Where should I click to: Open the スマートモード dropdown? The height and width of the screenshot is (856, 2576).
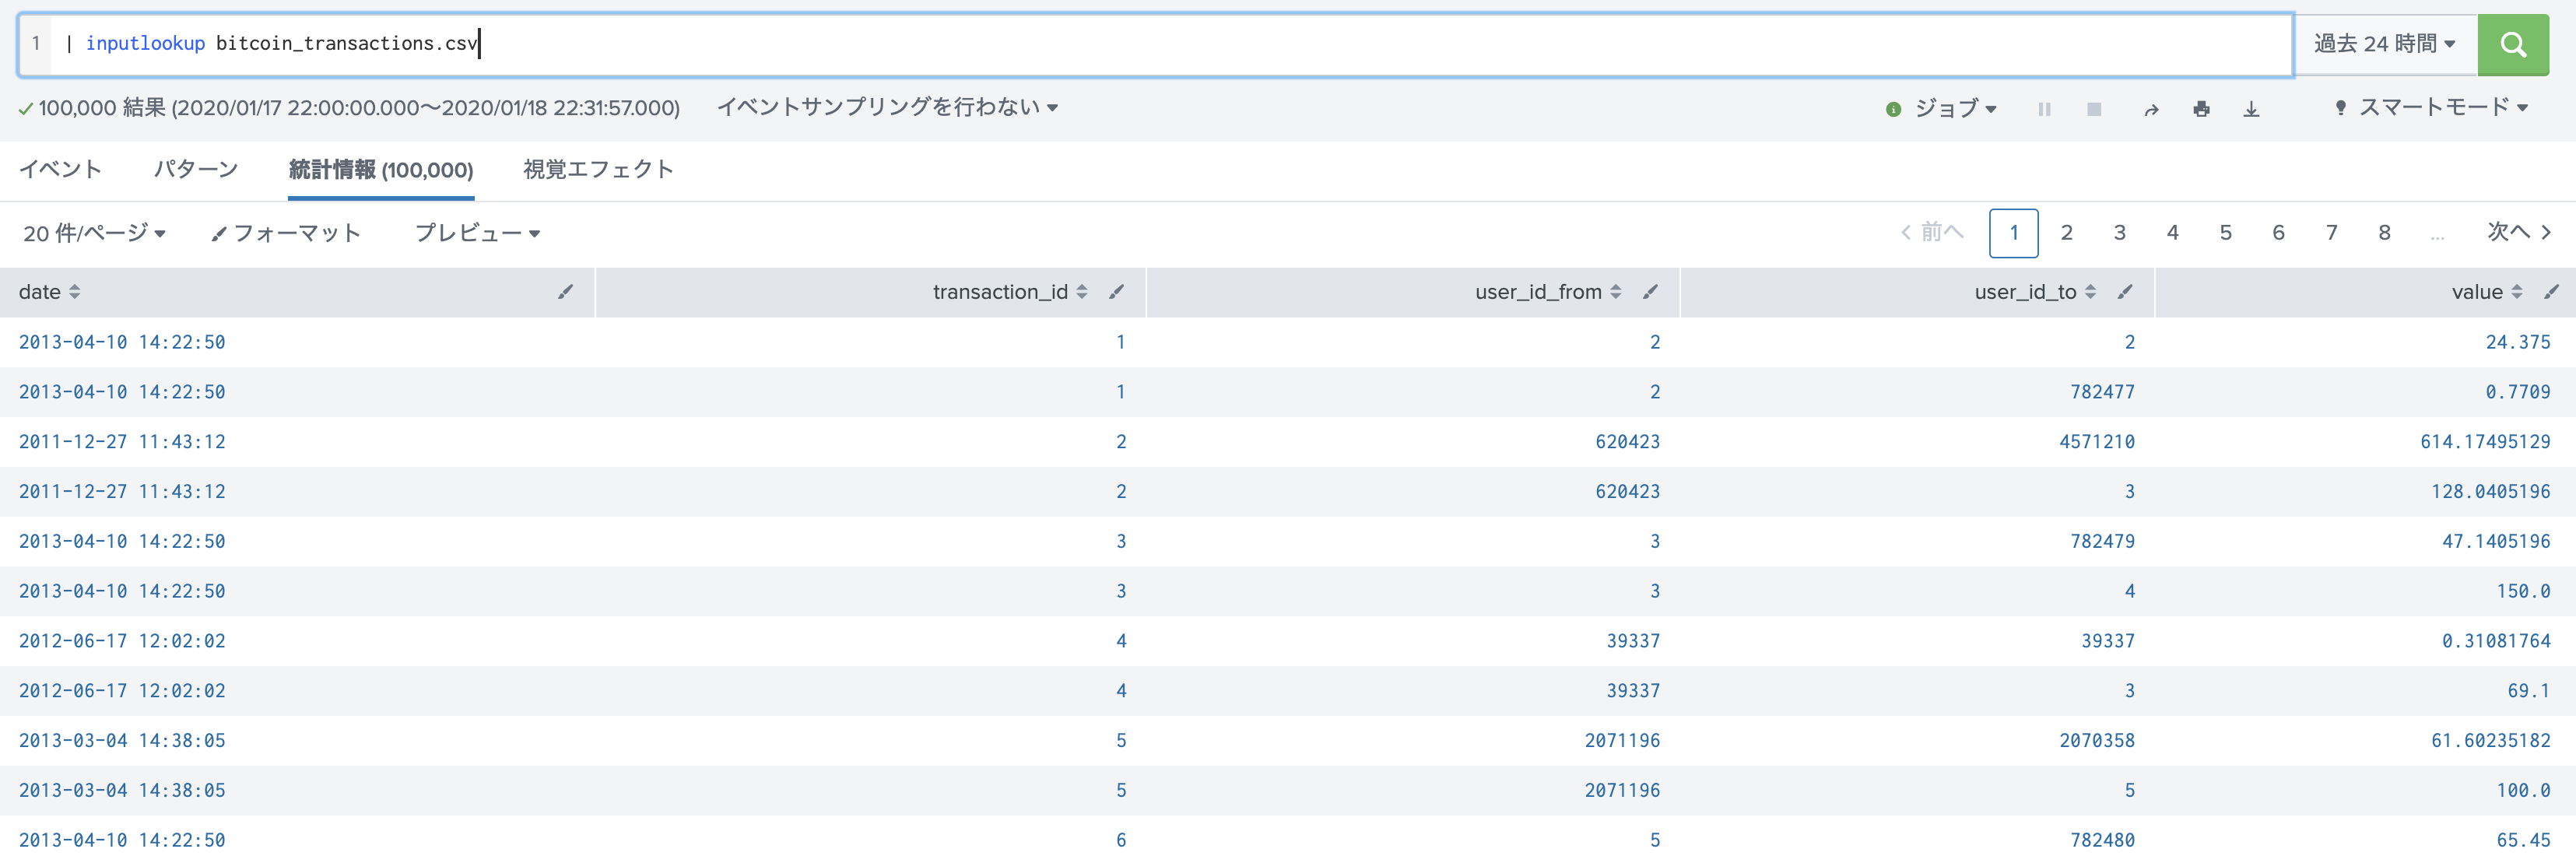(x=2433, y=108)
